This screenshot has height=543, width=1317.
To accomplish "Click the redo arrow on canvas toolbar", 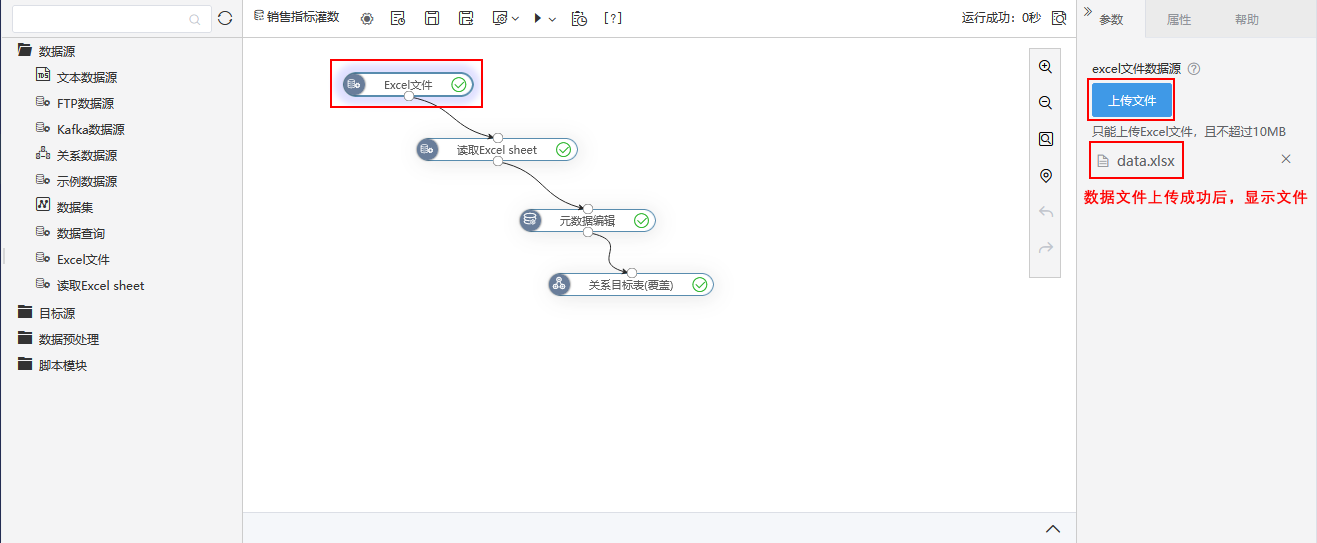I will pos(1046,247).
